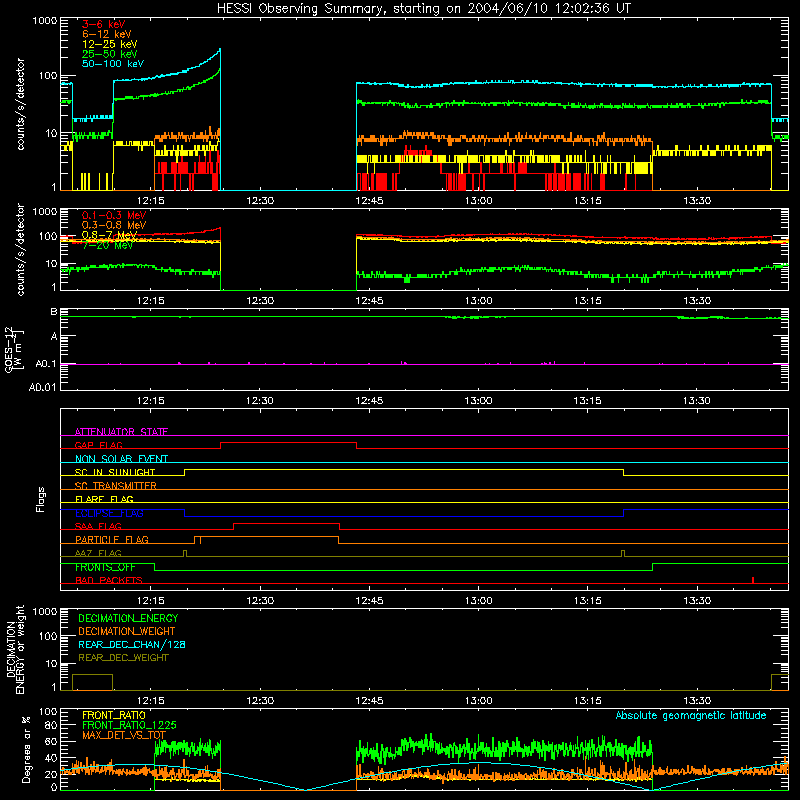This screenshot has width=800, height=800.
Task: Click the 0.3-0.8 MeV legend entry
Action: pyautogui.click(x=114, y=225)
